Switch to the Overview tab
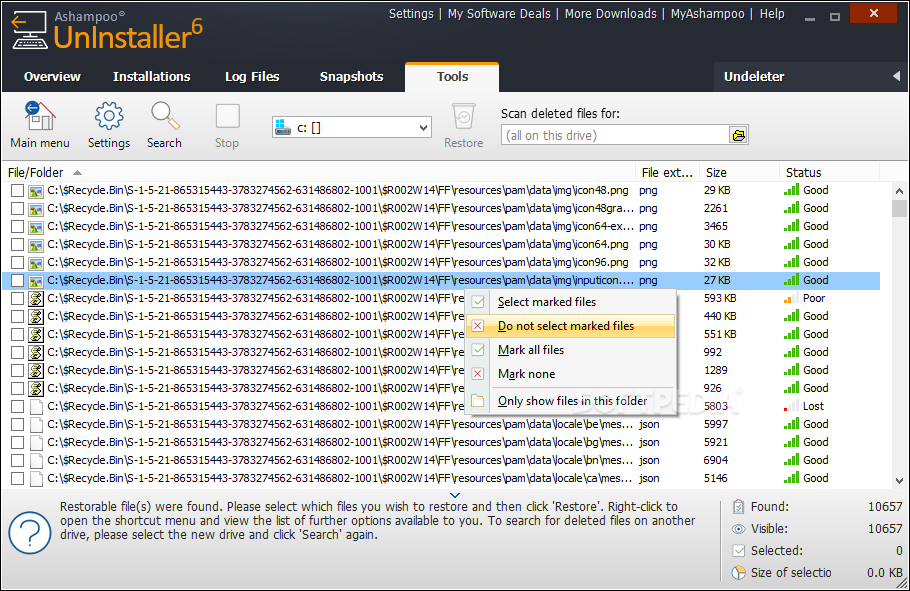The image size is (910, 591). coord(52,77)
